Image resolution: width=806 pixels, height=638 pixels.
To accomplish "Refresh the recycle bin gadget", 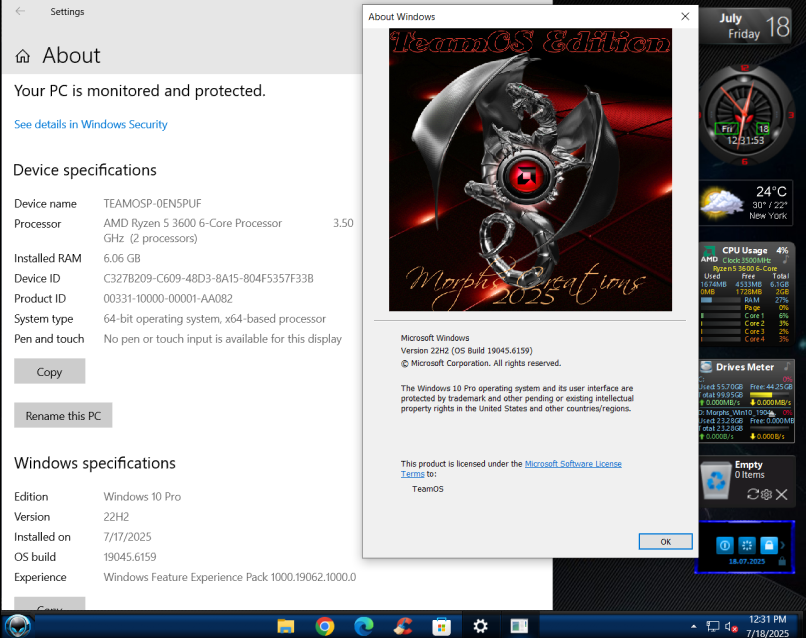I will tap(753, 494).
